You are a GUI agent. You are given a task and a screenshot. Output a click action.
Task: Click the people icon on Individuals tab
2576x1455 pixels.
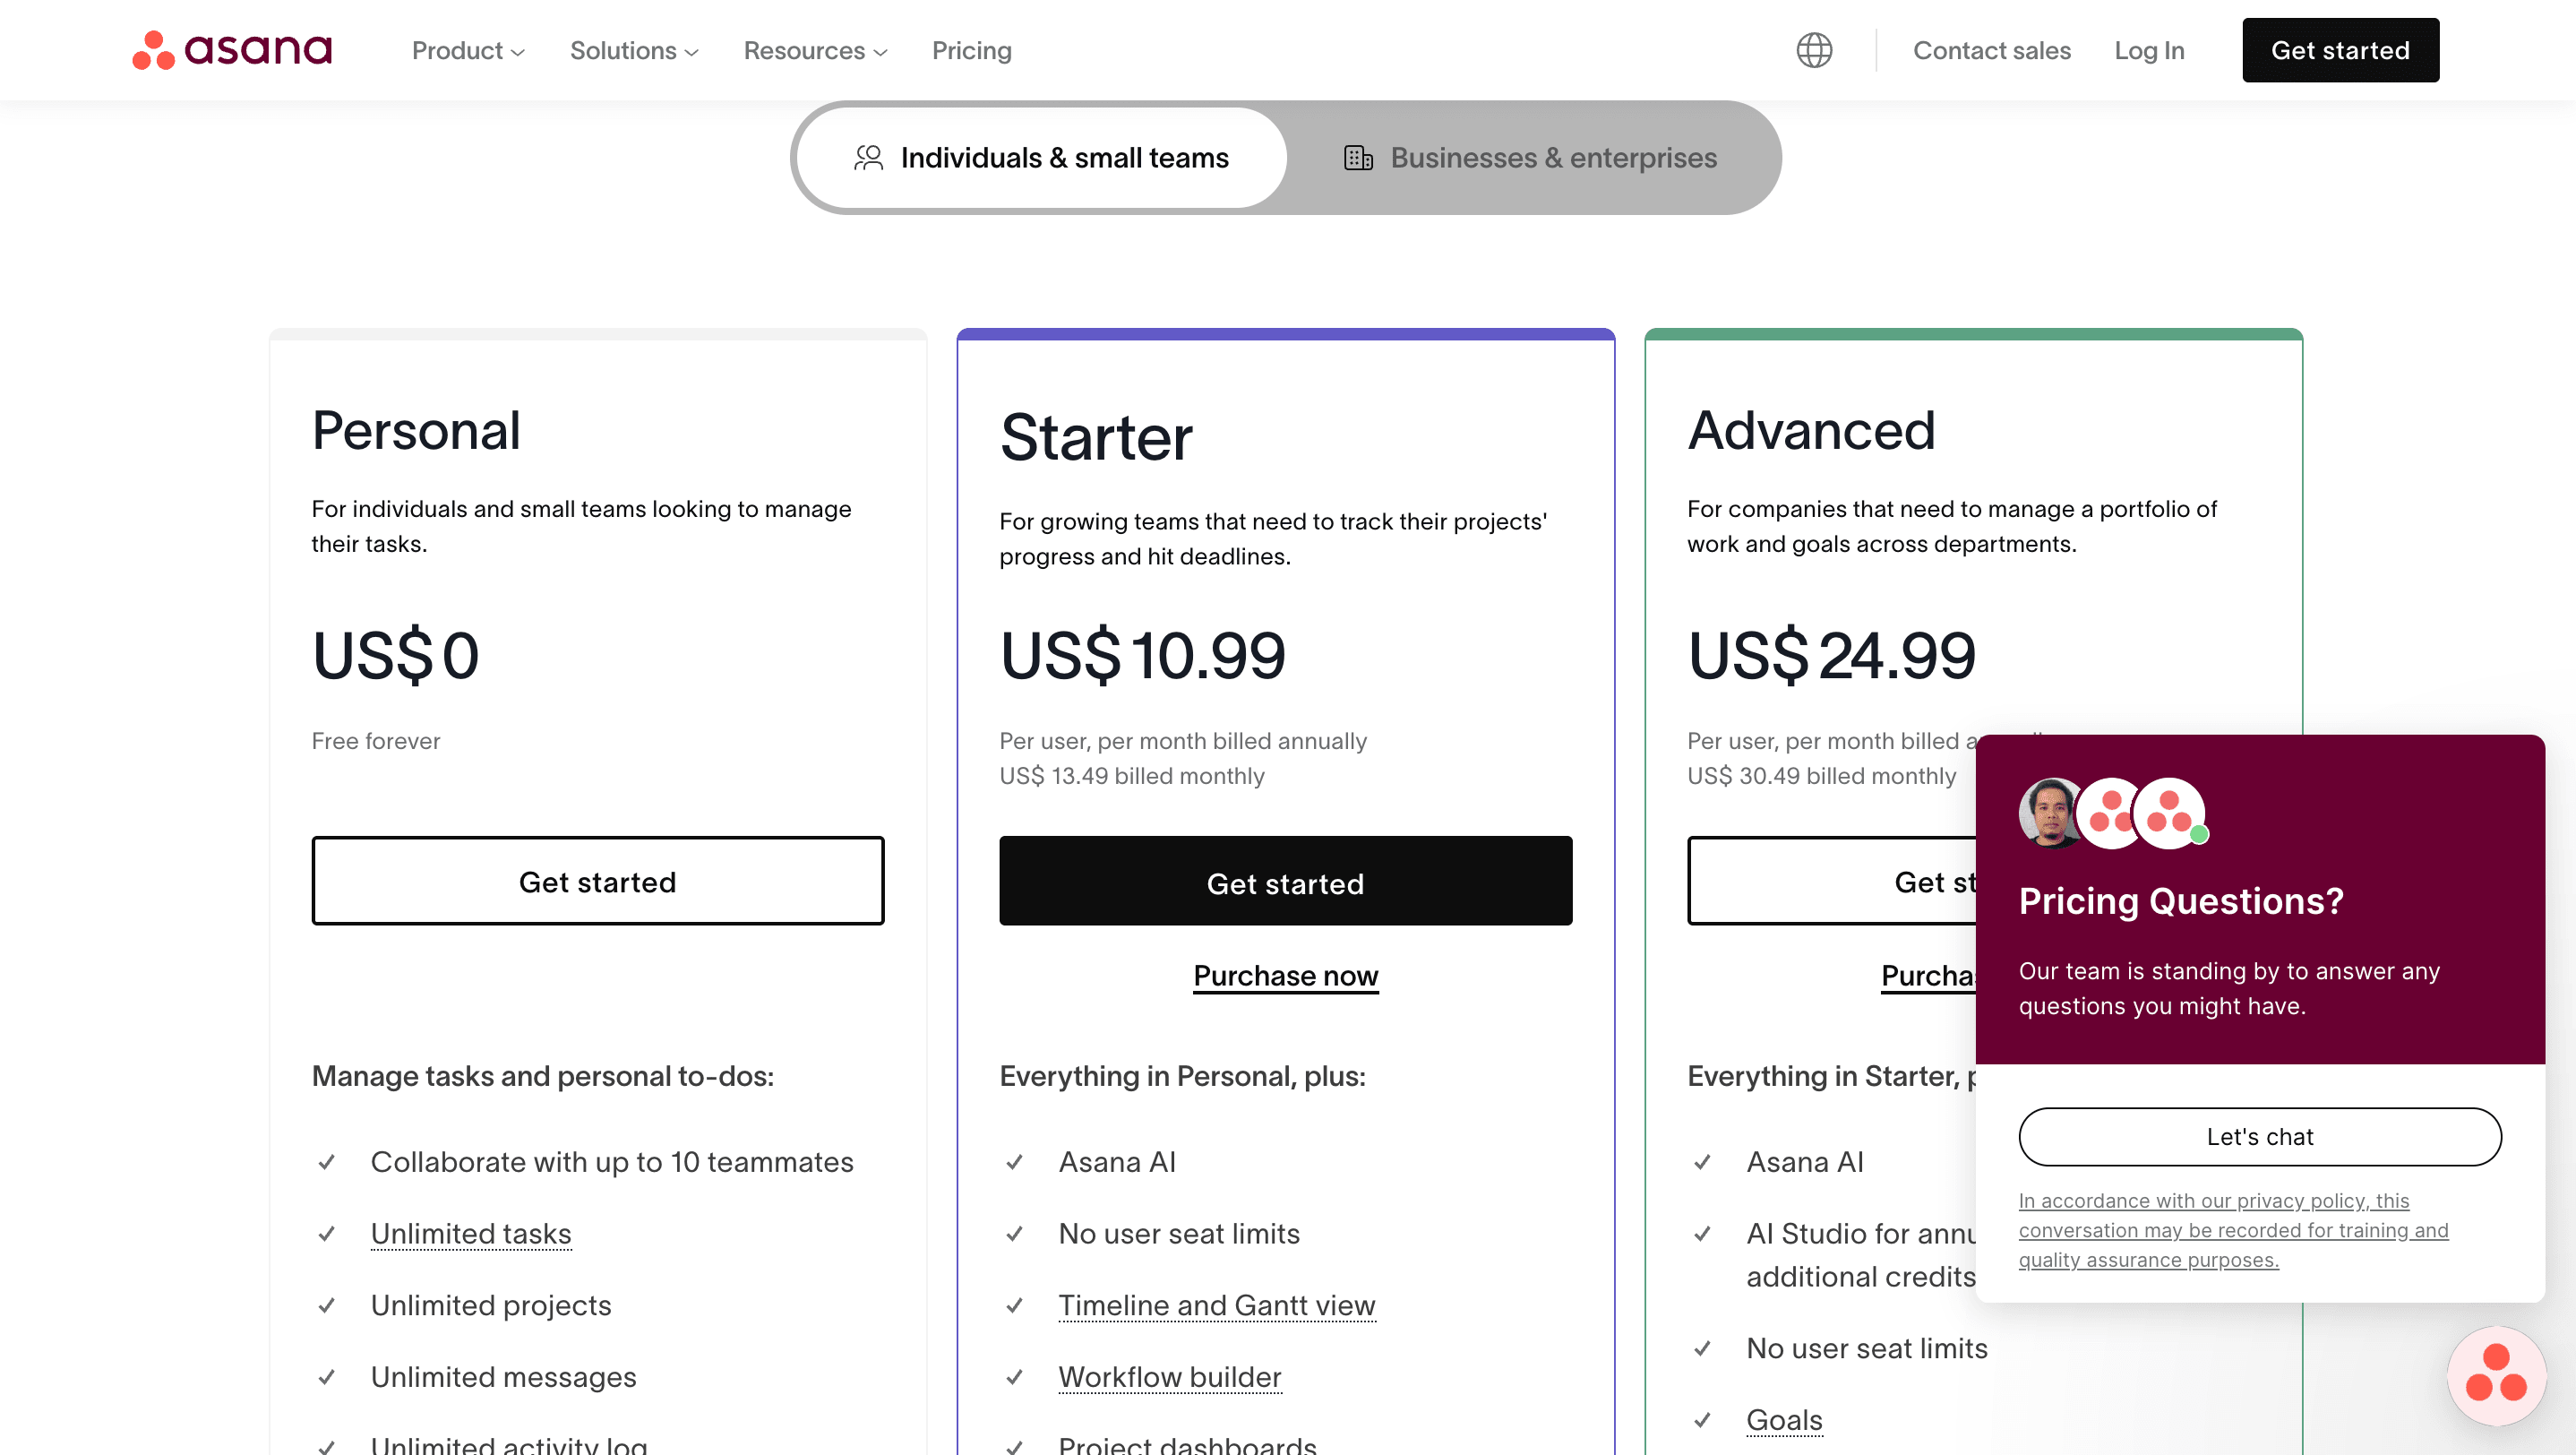(867, 157)
